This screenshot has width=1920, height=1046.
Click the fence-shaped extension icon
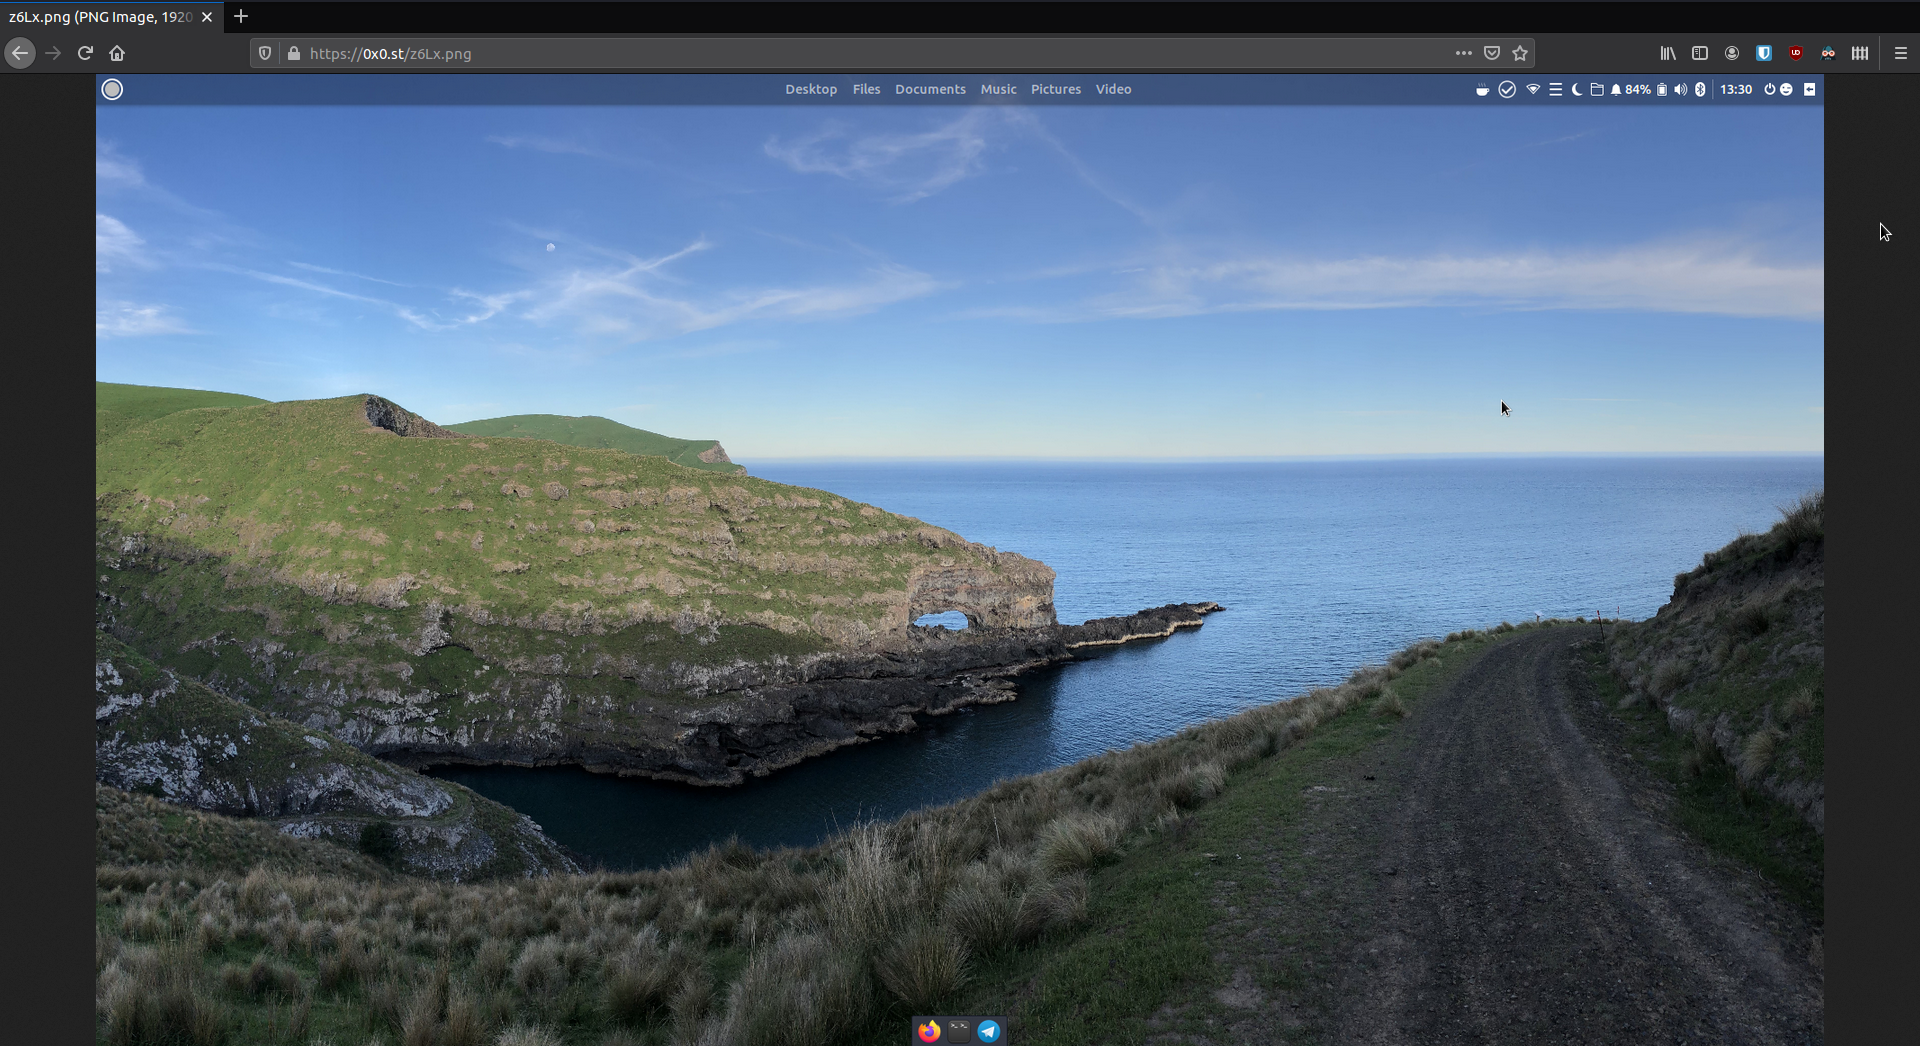point(1860,53)
